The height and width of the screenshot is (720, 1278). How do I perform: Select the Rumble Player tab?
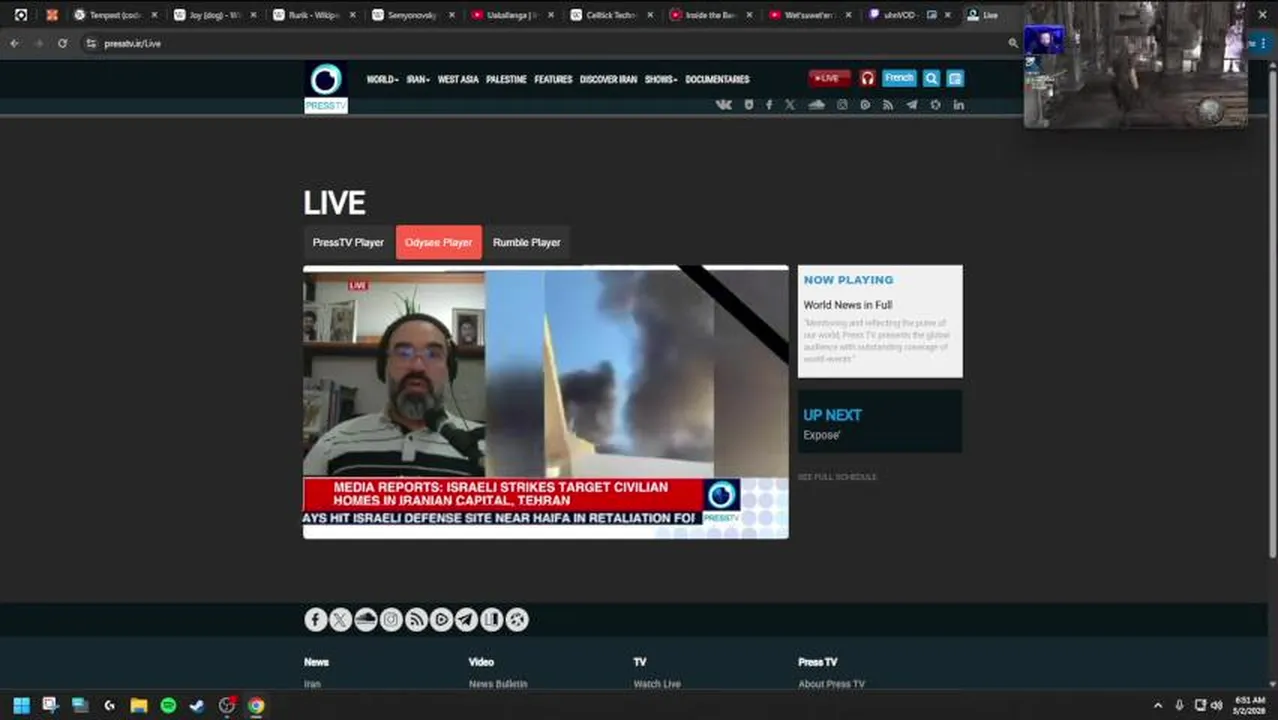(x=526, y=242)
